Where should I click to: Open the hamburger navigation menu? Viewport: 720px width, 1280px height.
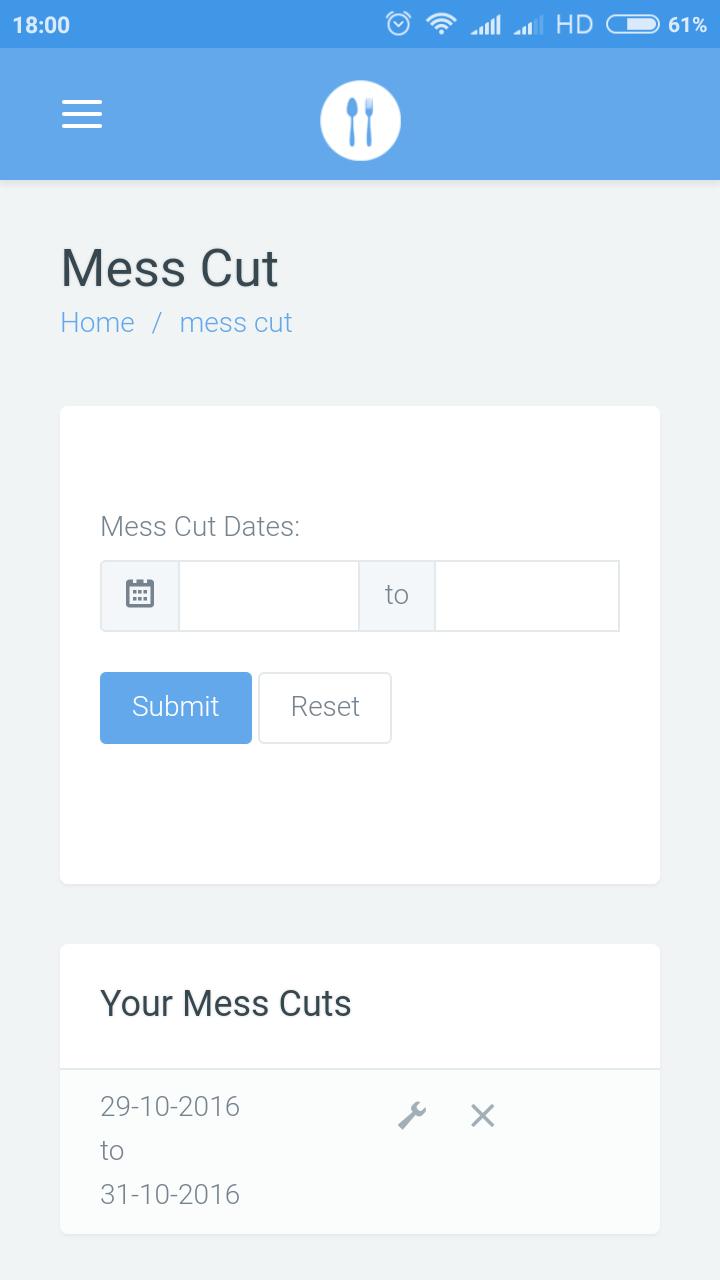point(82,114)
